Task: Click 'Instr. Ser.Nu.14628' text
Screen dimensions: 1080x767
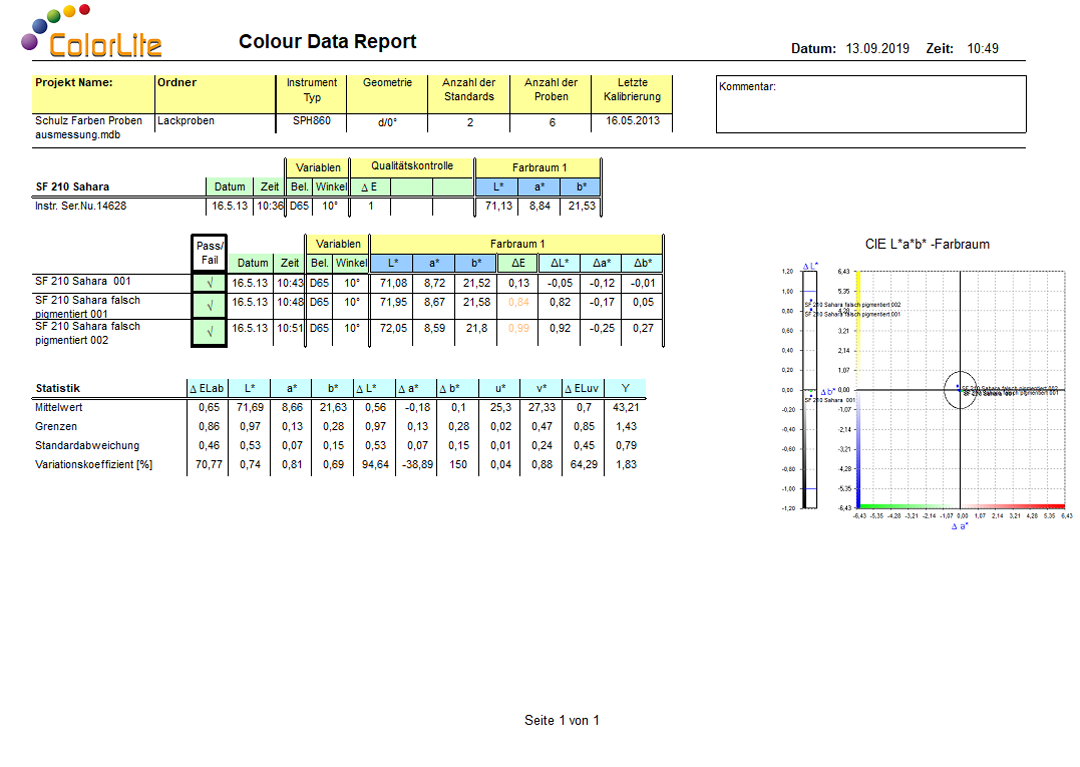Action: (81, 206)
